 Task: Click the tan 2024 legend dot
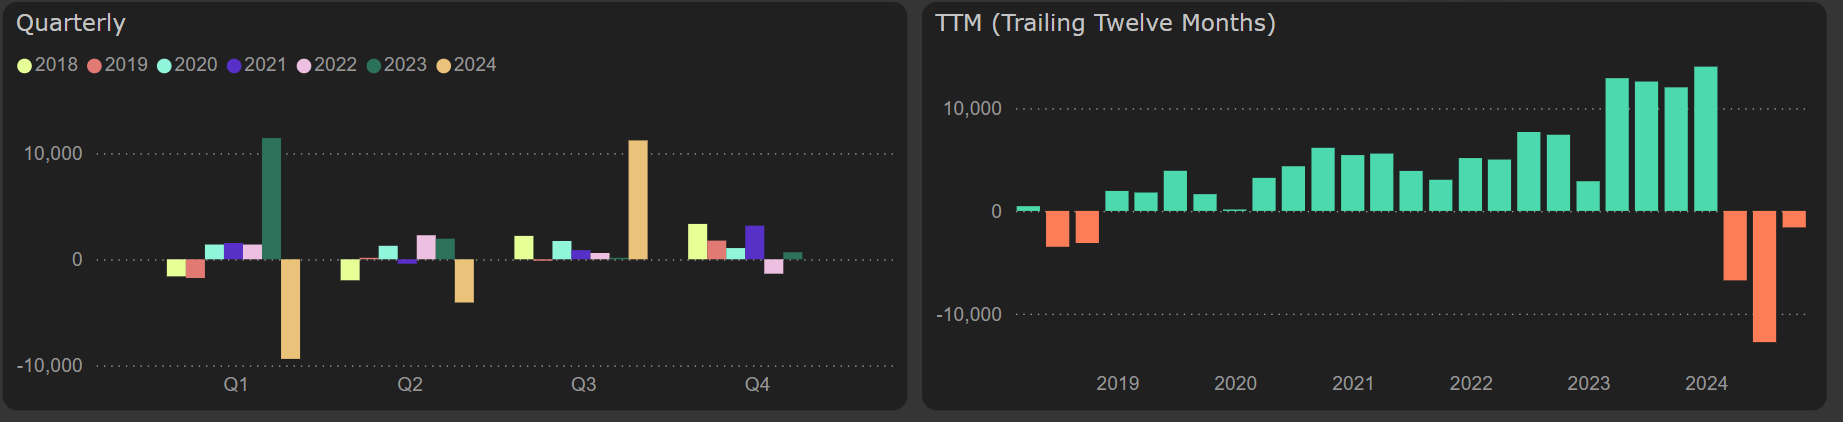444,66
